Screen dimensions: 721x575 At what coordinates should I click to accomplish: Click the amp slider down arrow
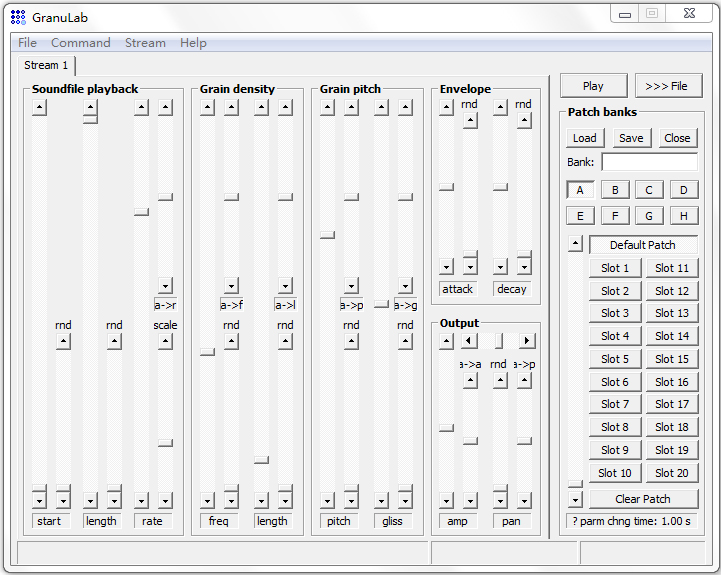(446, 500)
